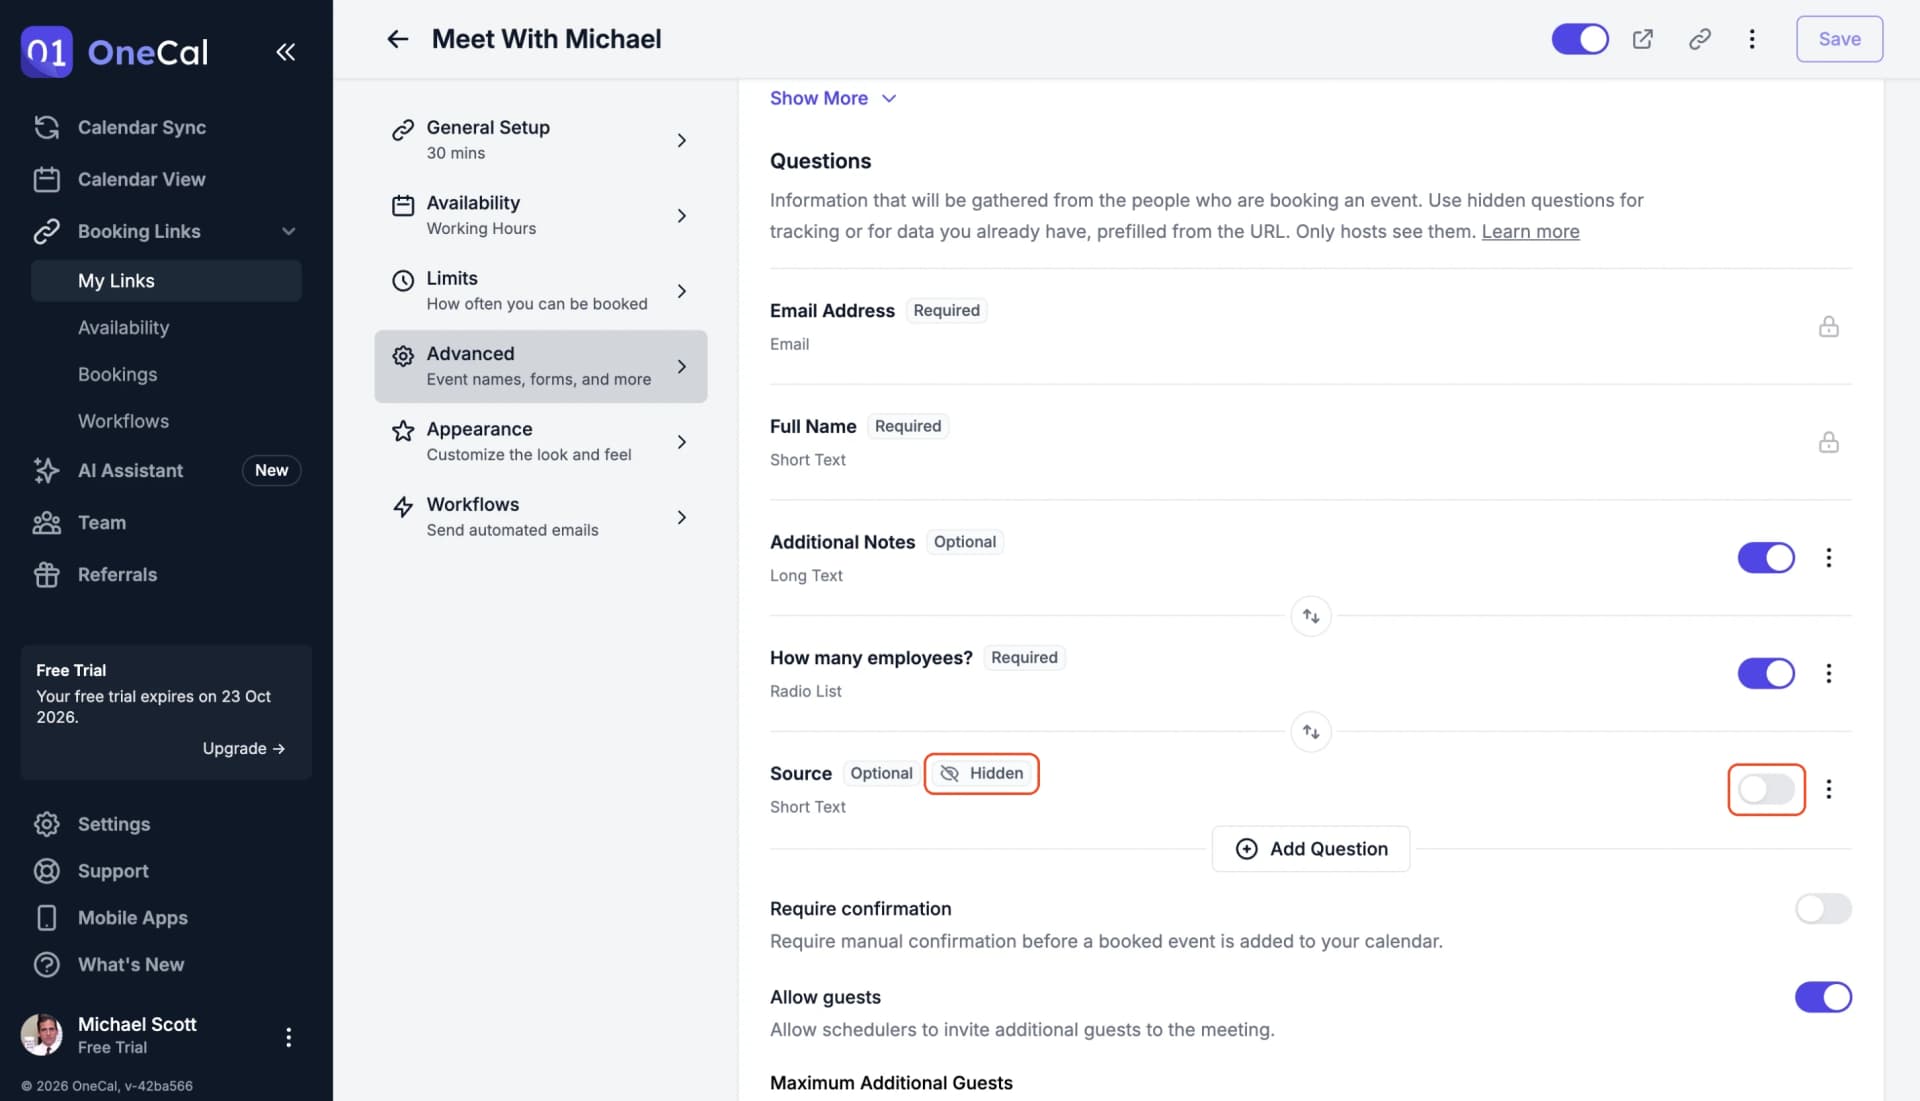
Task: Go back using the left arrow
Action: (398, 39)
